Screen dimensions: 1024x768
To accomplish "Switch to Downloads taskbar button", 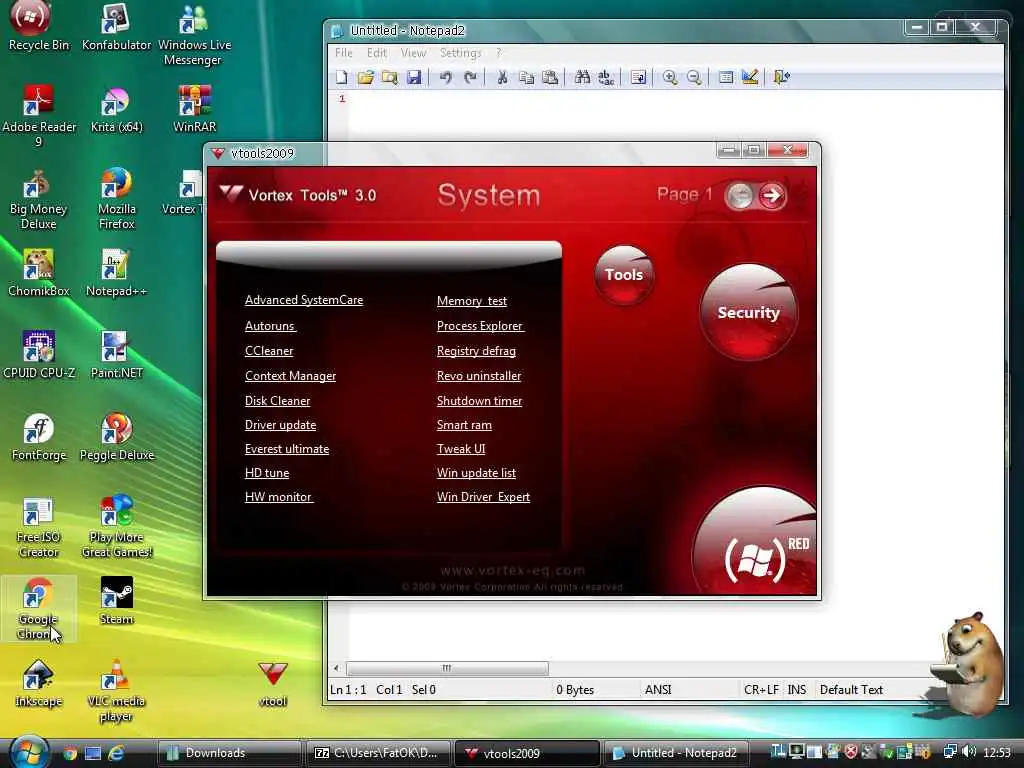I will 229,753.
